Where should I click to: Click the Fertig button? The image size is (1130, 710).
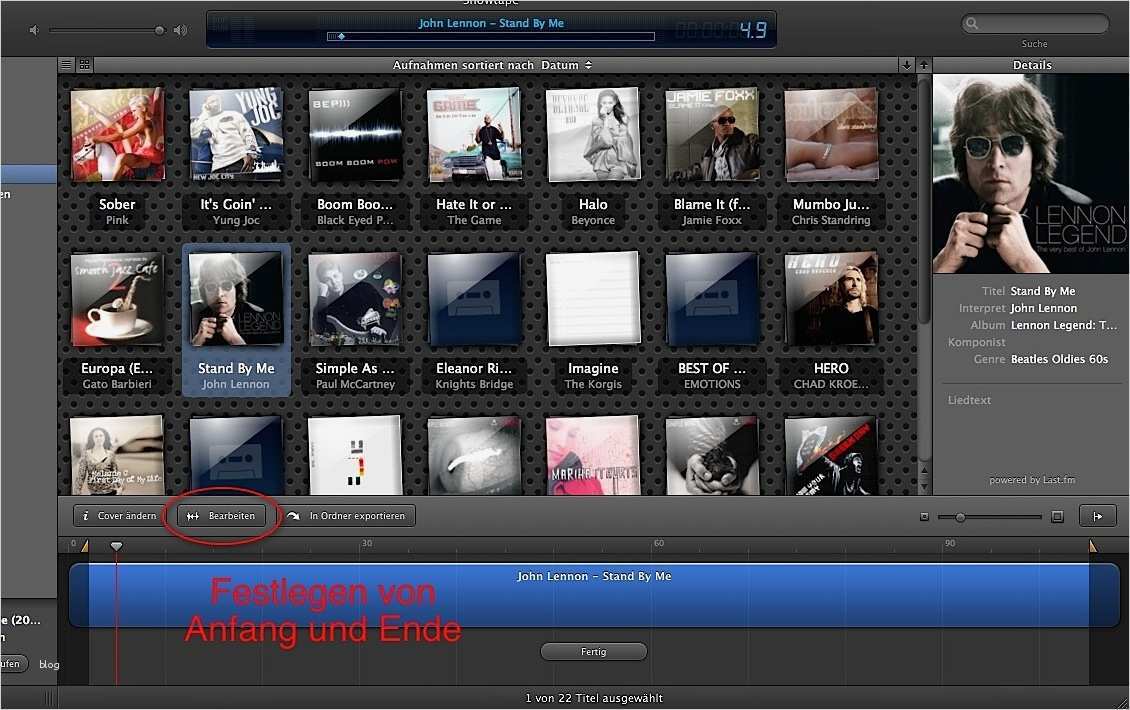coord(594,652)
